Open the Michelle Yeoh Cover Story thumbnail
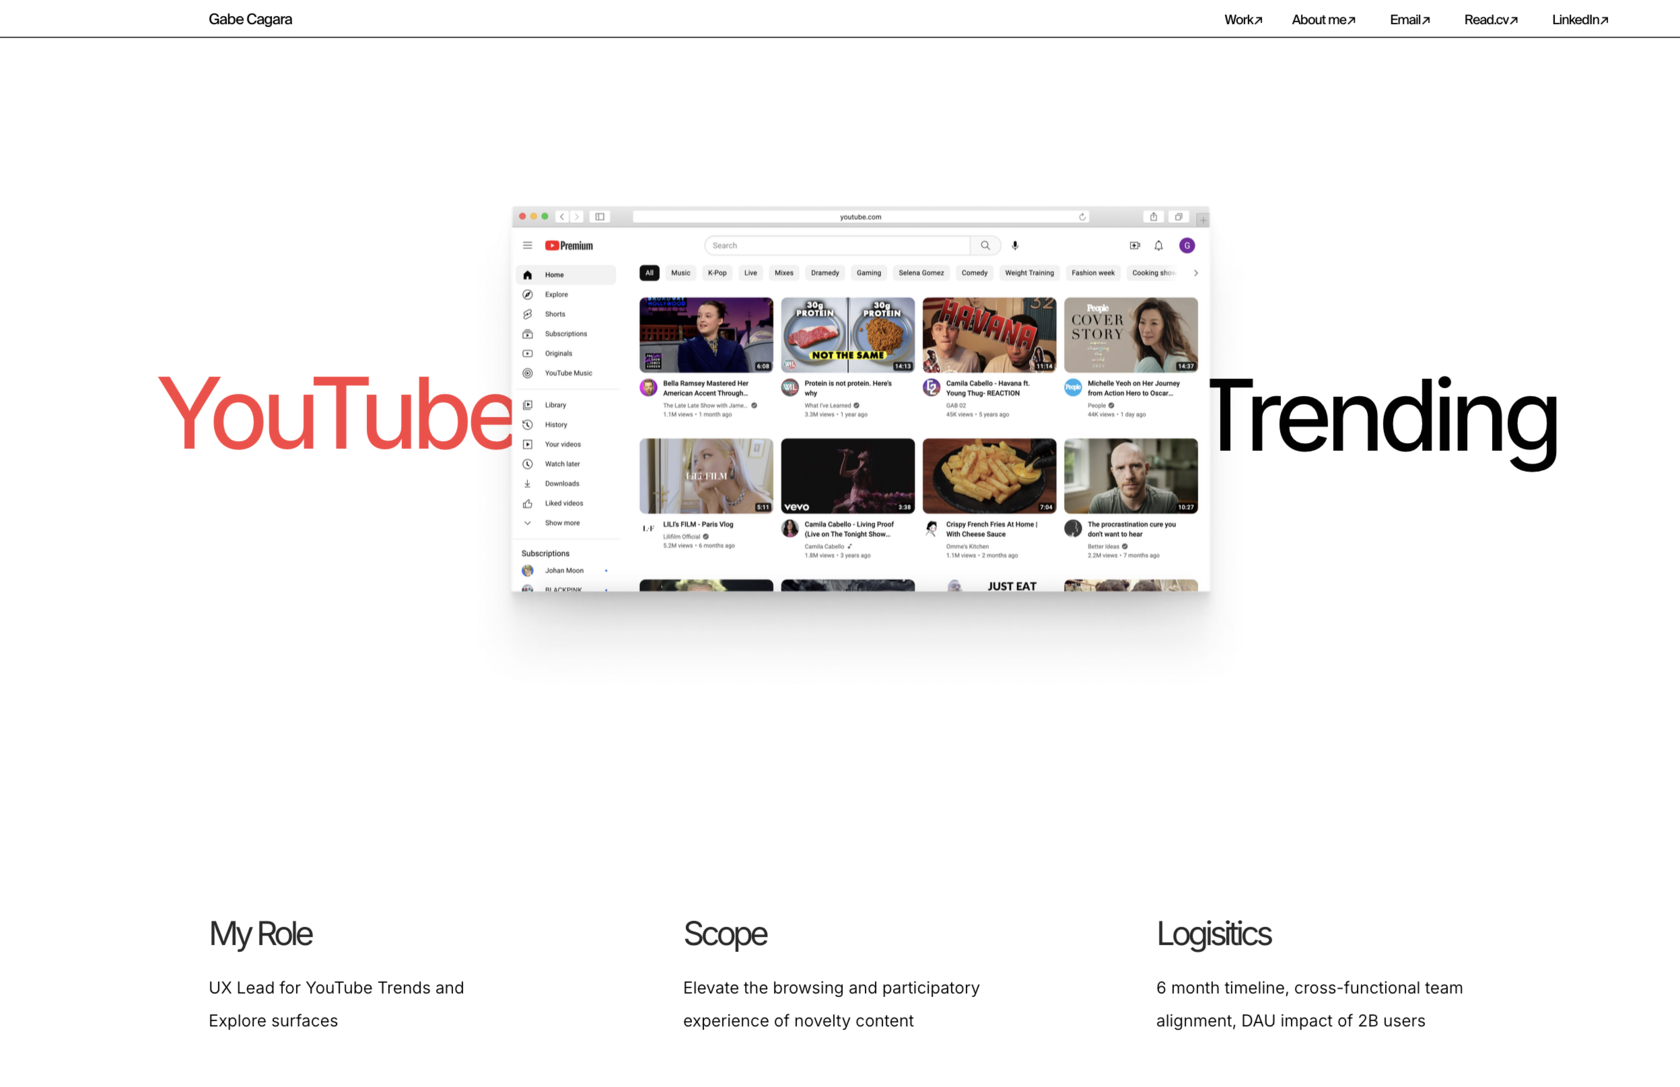Screen dimensions: 1680x1087 tap(1131, 335)
